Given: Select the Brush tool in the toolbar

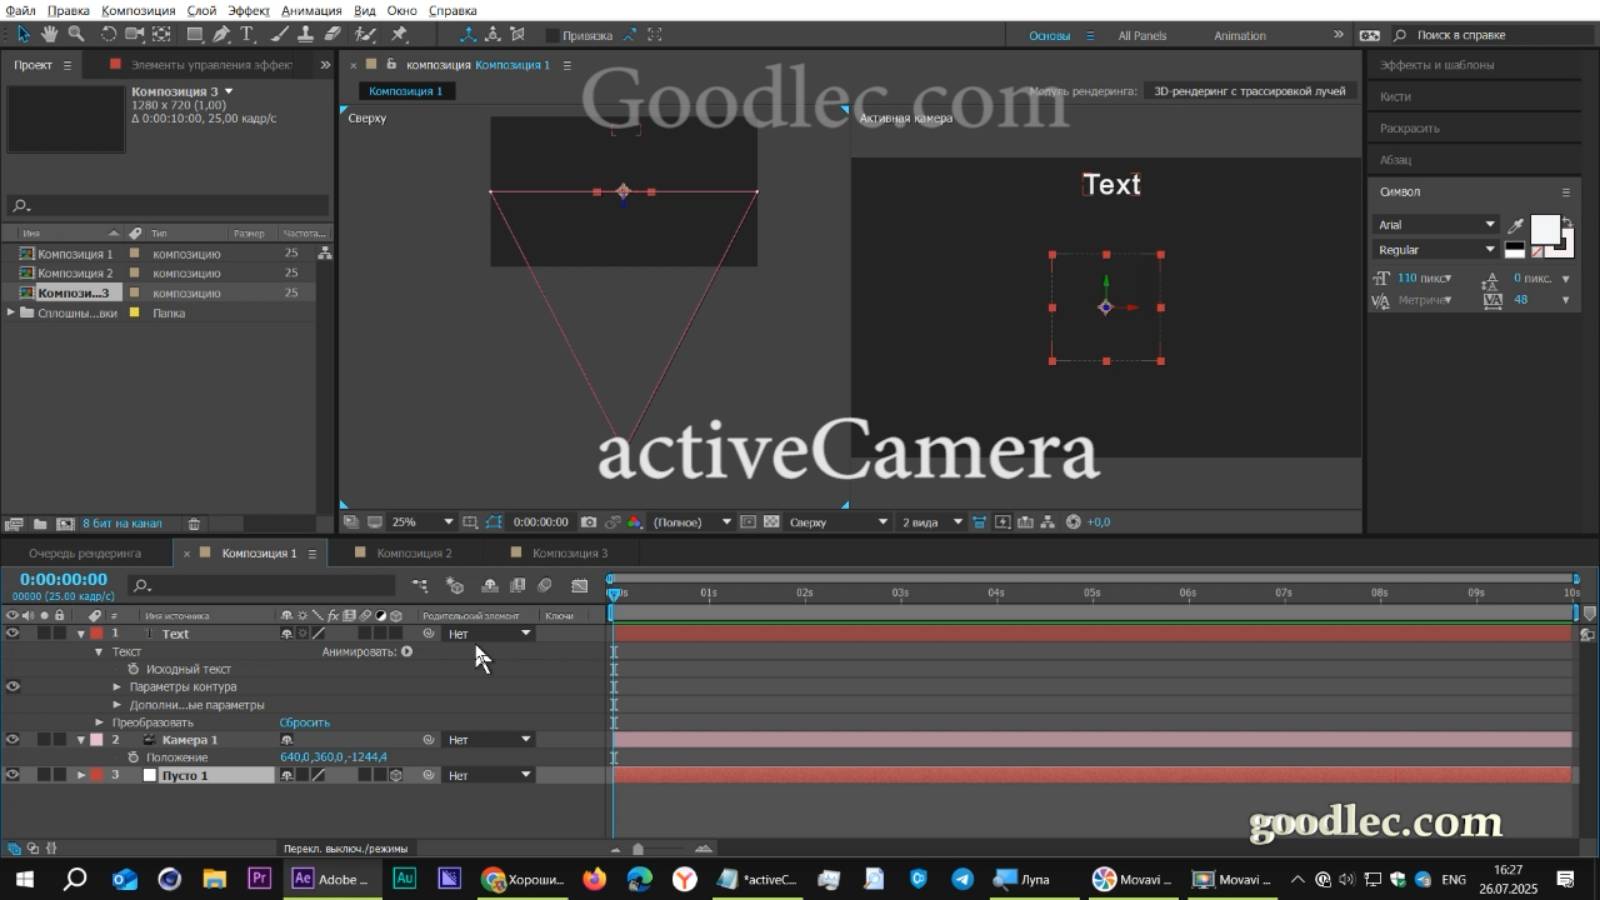Looking at the screenshot, I should pos(279,34).
